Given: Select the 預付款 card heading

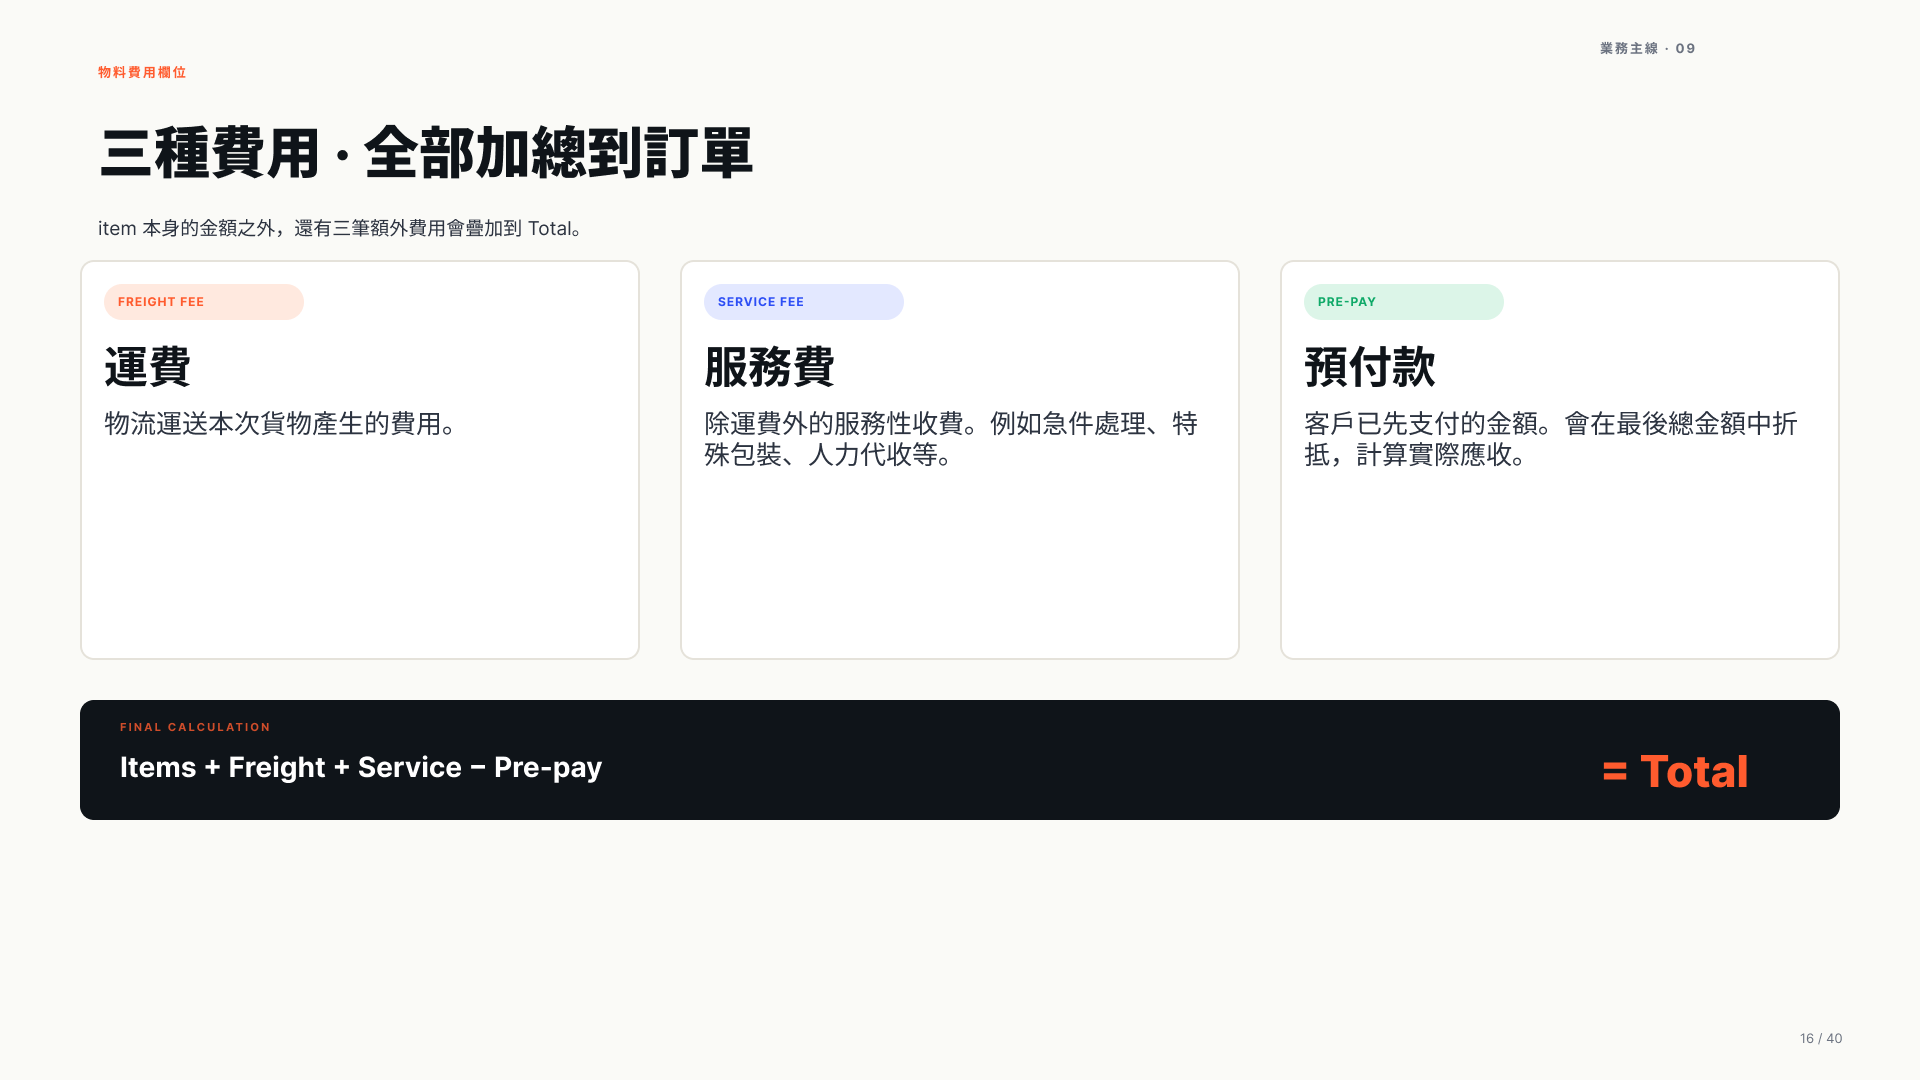Looking at the screenshot, I should [1370, 367].
